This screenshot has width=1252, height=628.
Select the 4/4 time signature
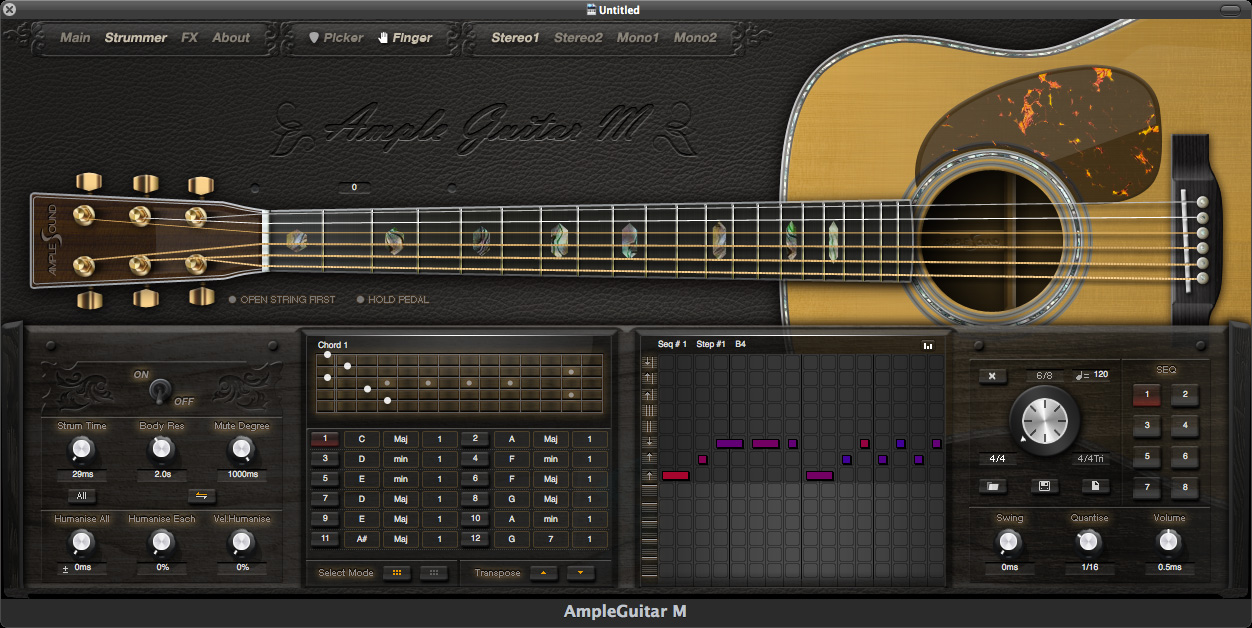[x=997, y=460]
